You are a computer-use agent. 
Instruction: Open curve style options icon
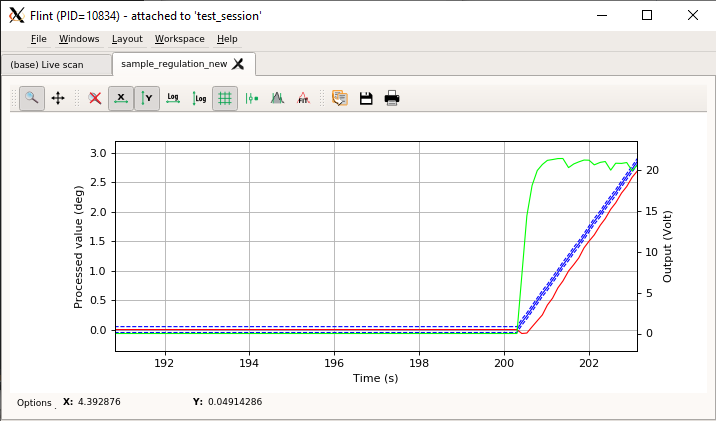click(x=251, y=98)
